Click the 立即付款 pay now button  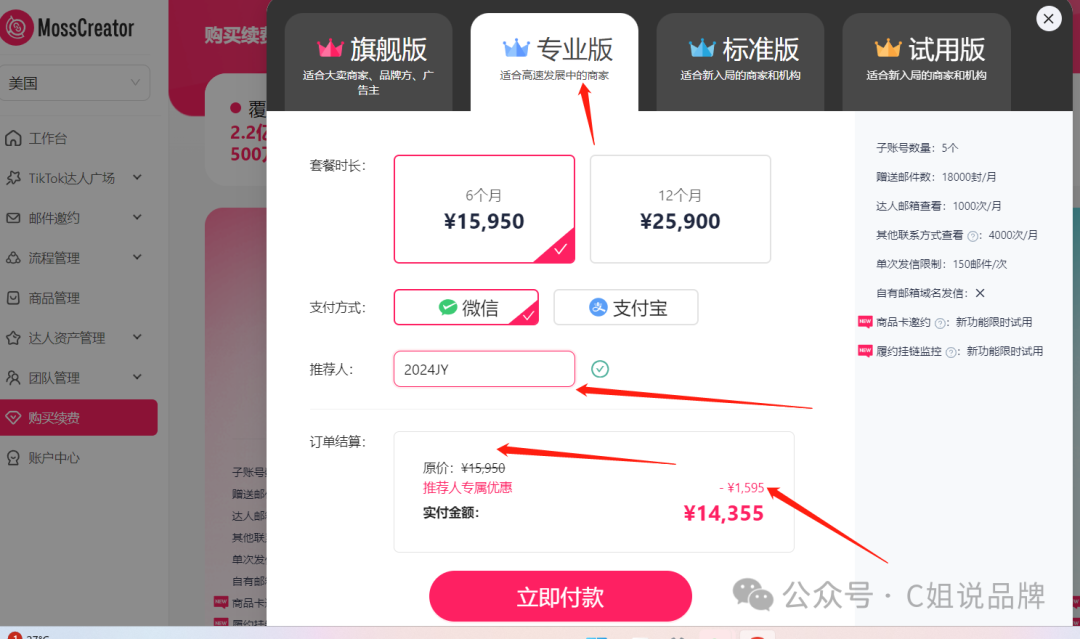pyautogui.click(x=560, y=596)
